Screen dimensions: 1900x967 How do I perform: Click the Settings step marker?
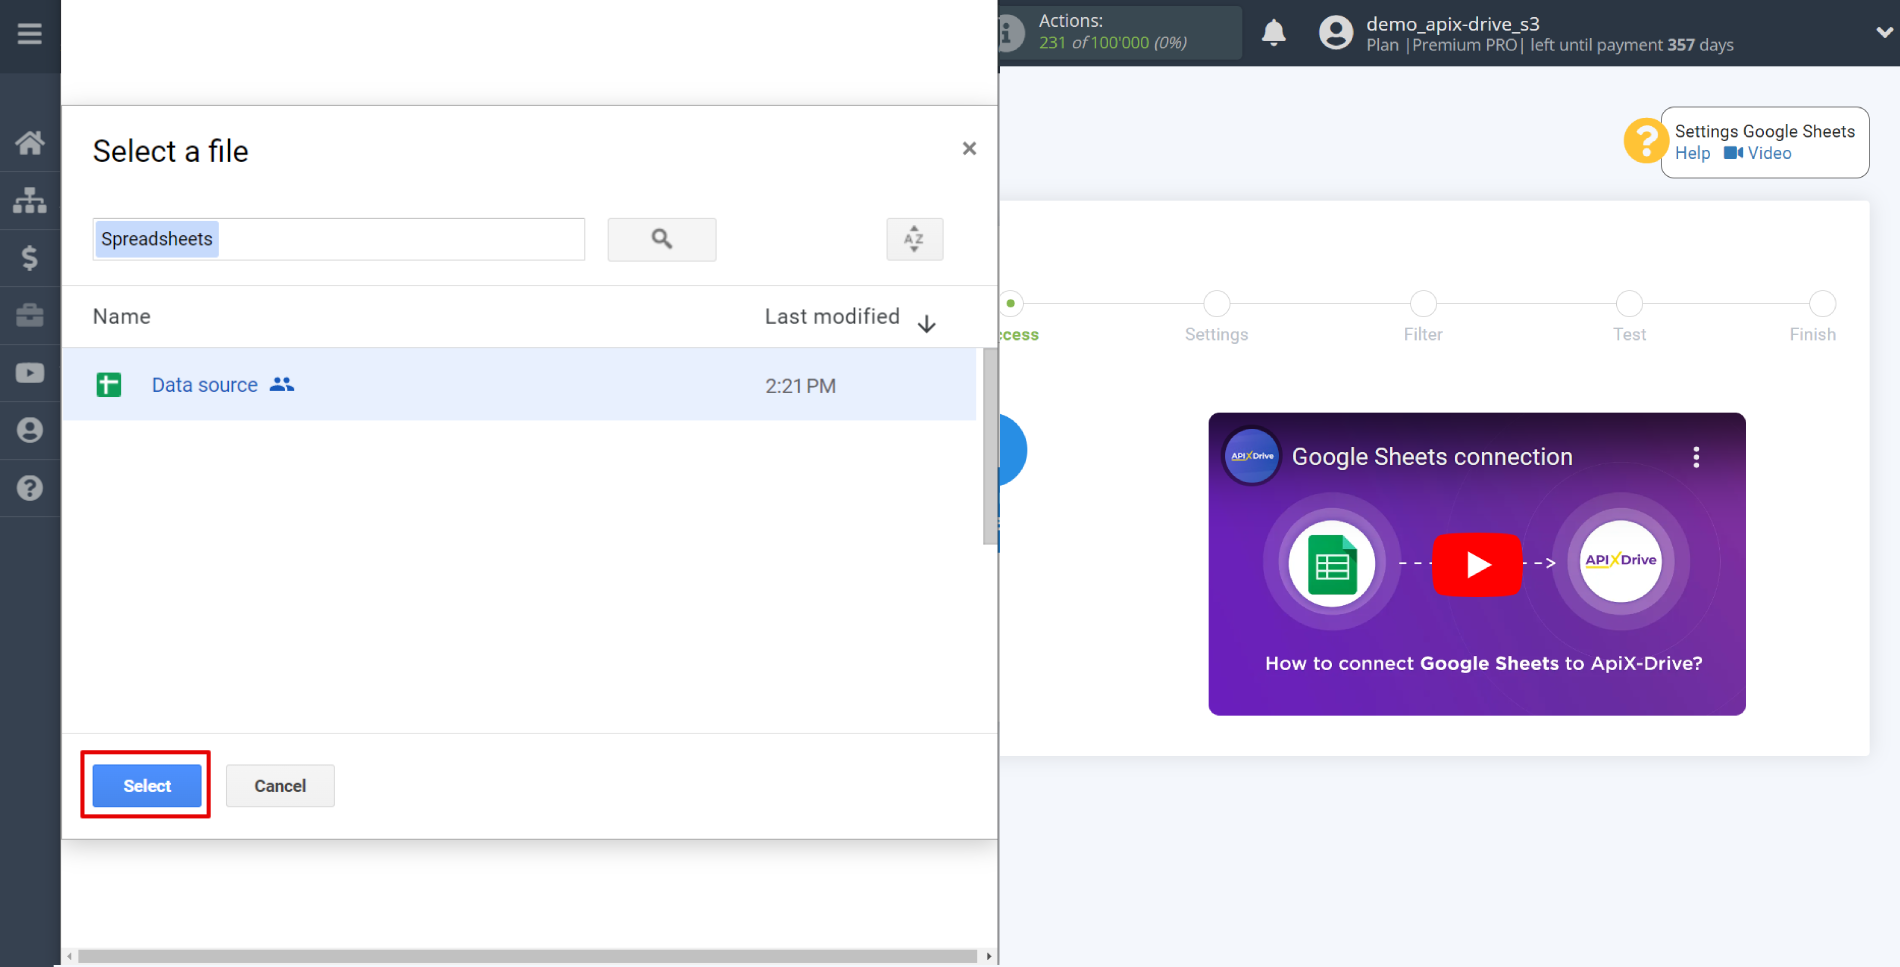[1216, 303]
